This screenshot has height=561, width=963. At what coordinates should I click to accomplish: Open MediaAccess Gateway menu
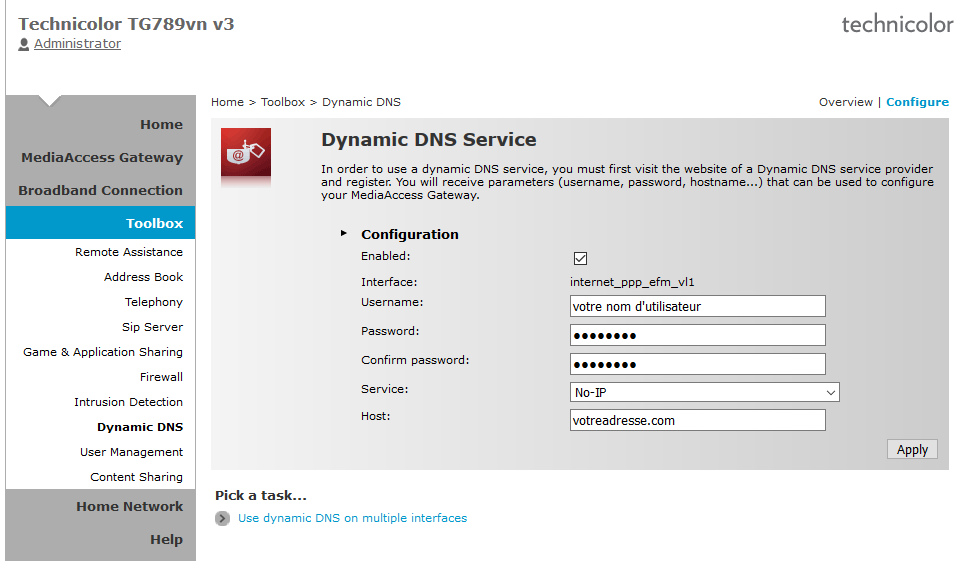point(102,158)
